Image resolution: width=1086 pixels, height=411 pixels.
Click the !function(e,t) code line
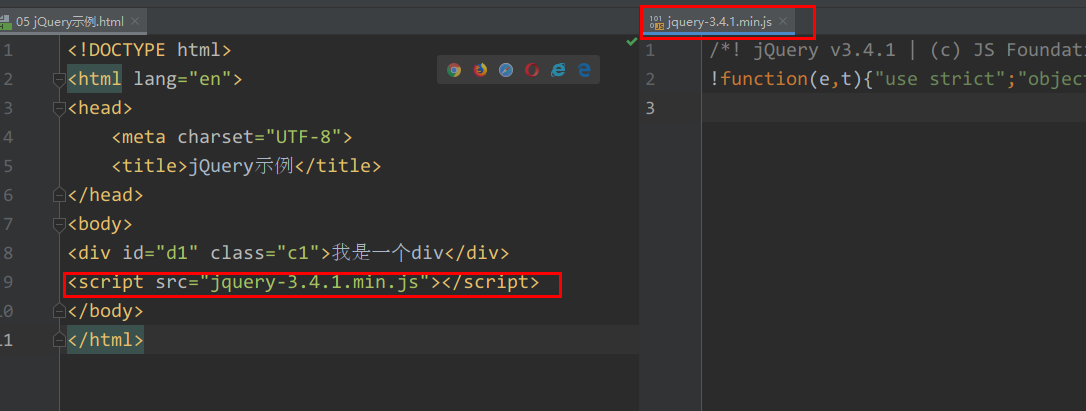(898, 79)
